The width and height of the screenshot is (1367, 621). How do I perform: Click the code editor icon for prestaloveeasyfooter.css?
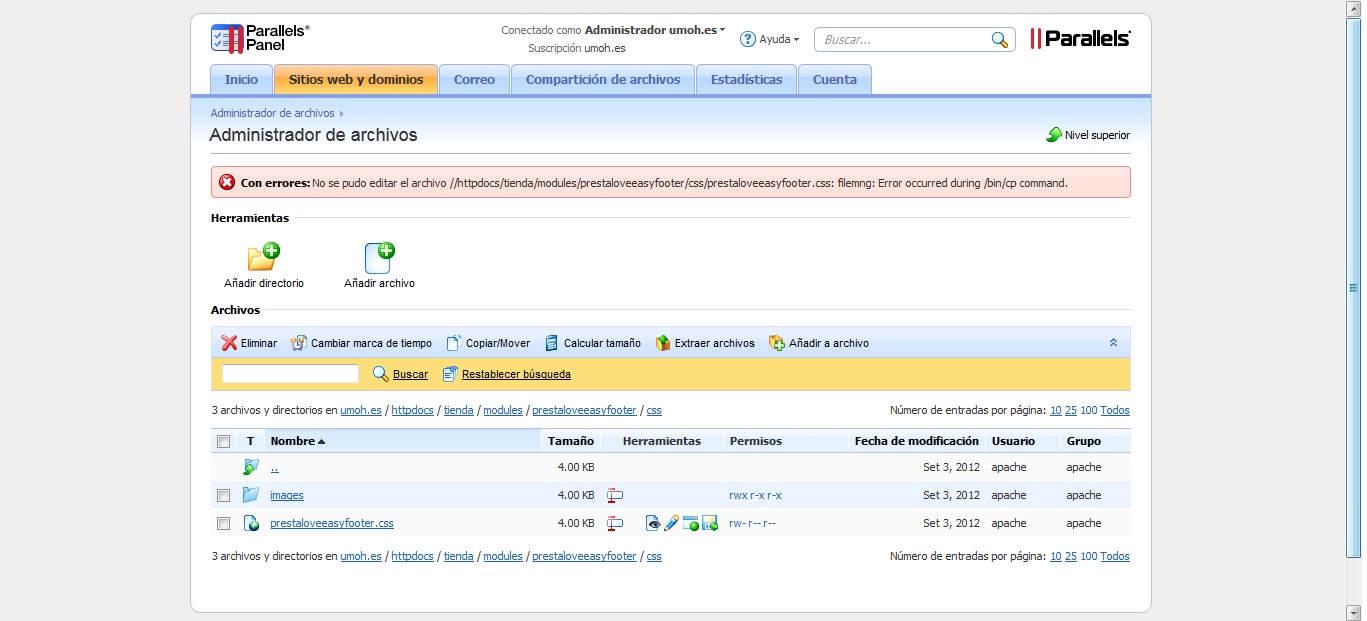(691, 523)
